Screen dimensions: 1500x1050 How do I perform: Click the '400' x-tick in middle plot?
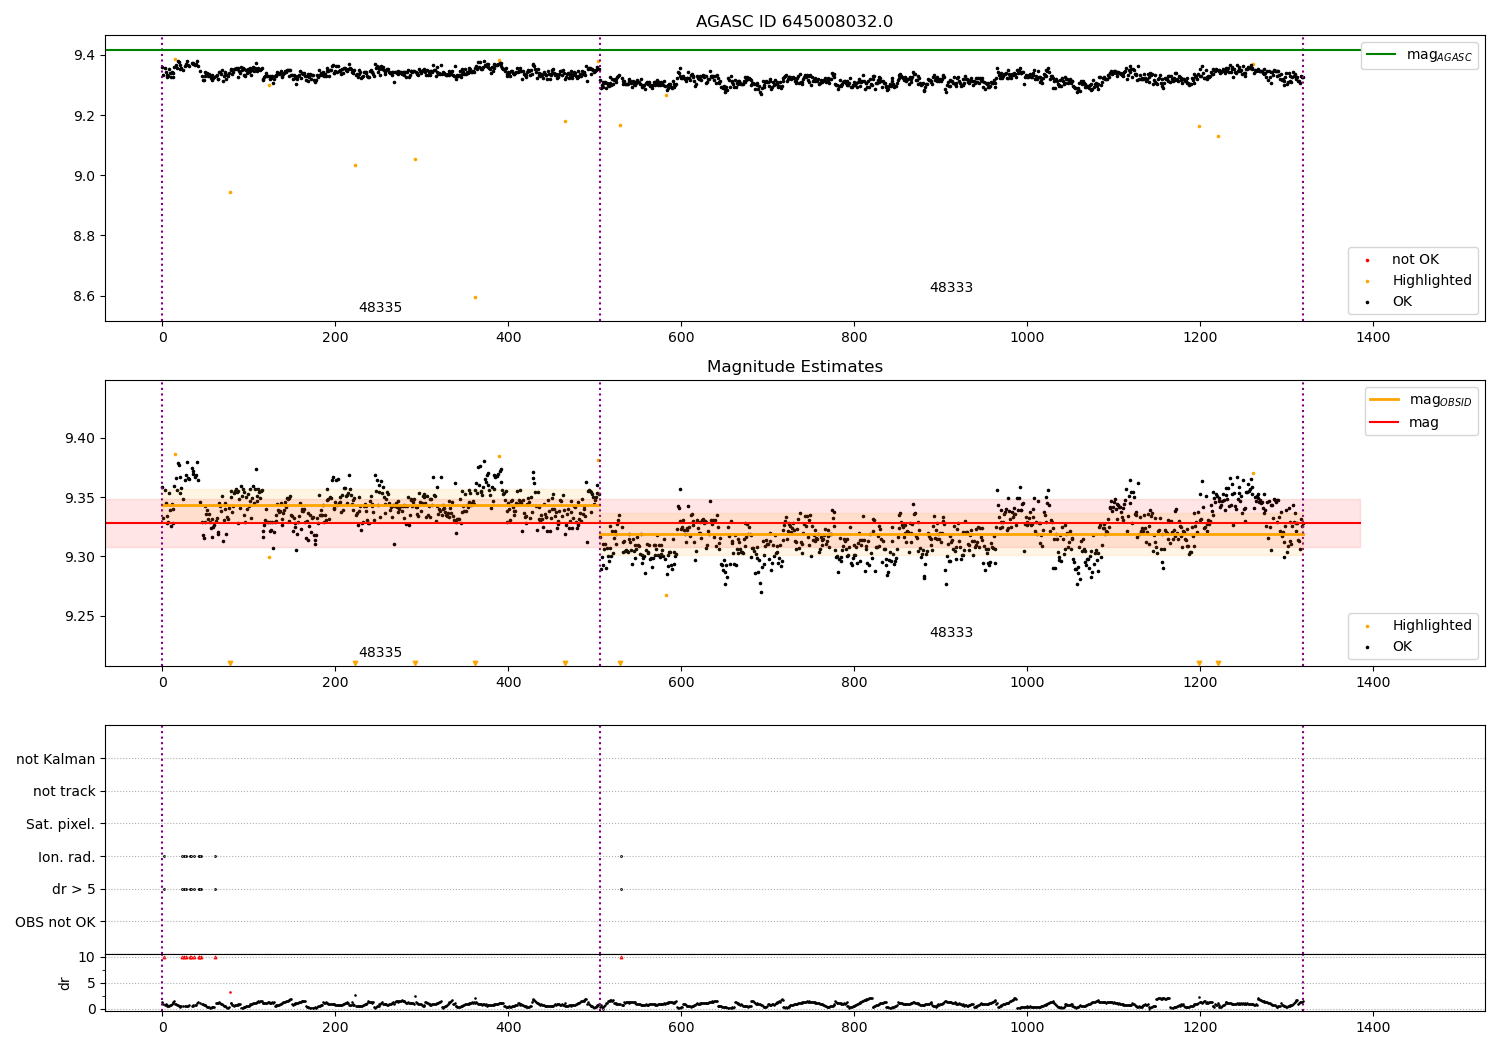[508, 682]
